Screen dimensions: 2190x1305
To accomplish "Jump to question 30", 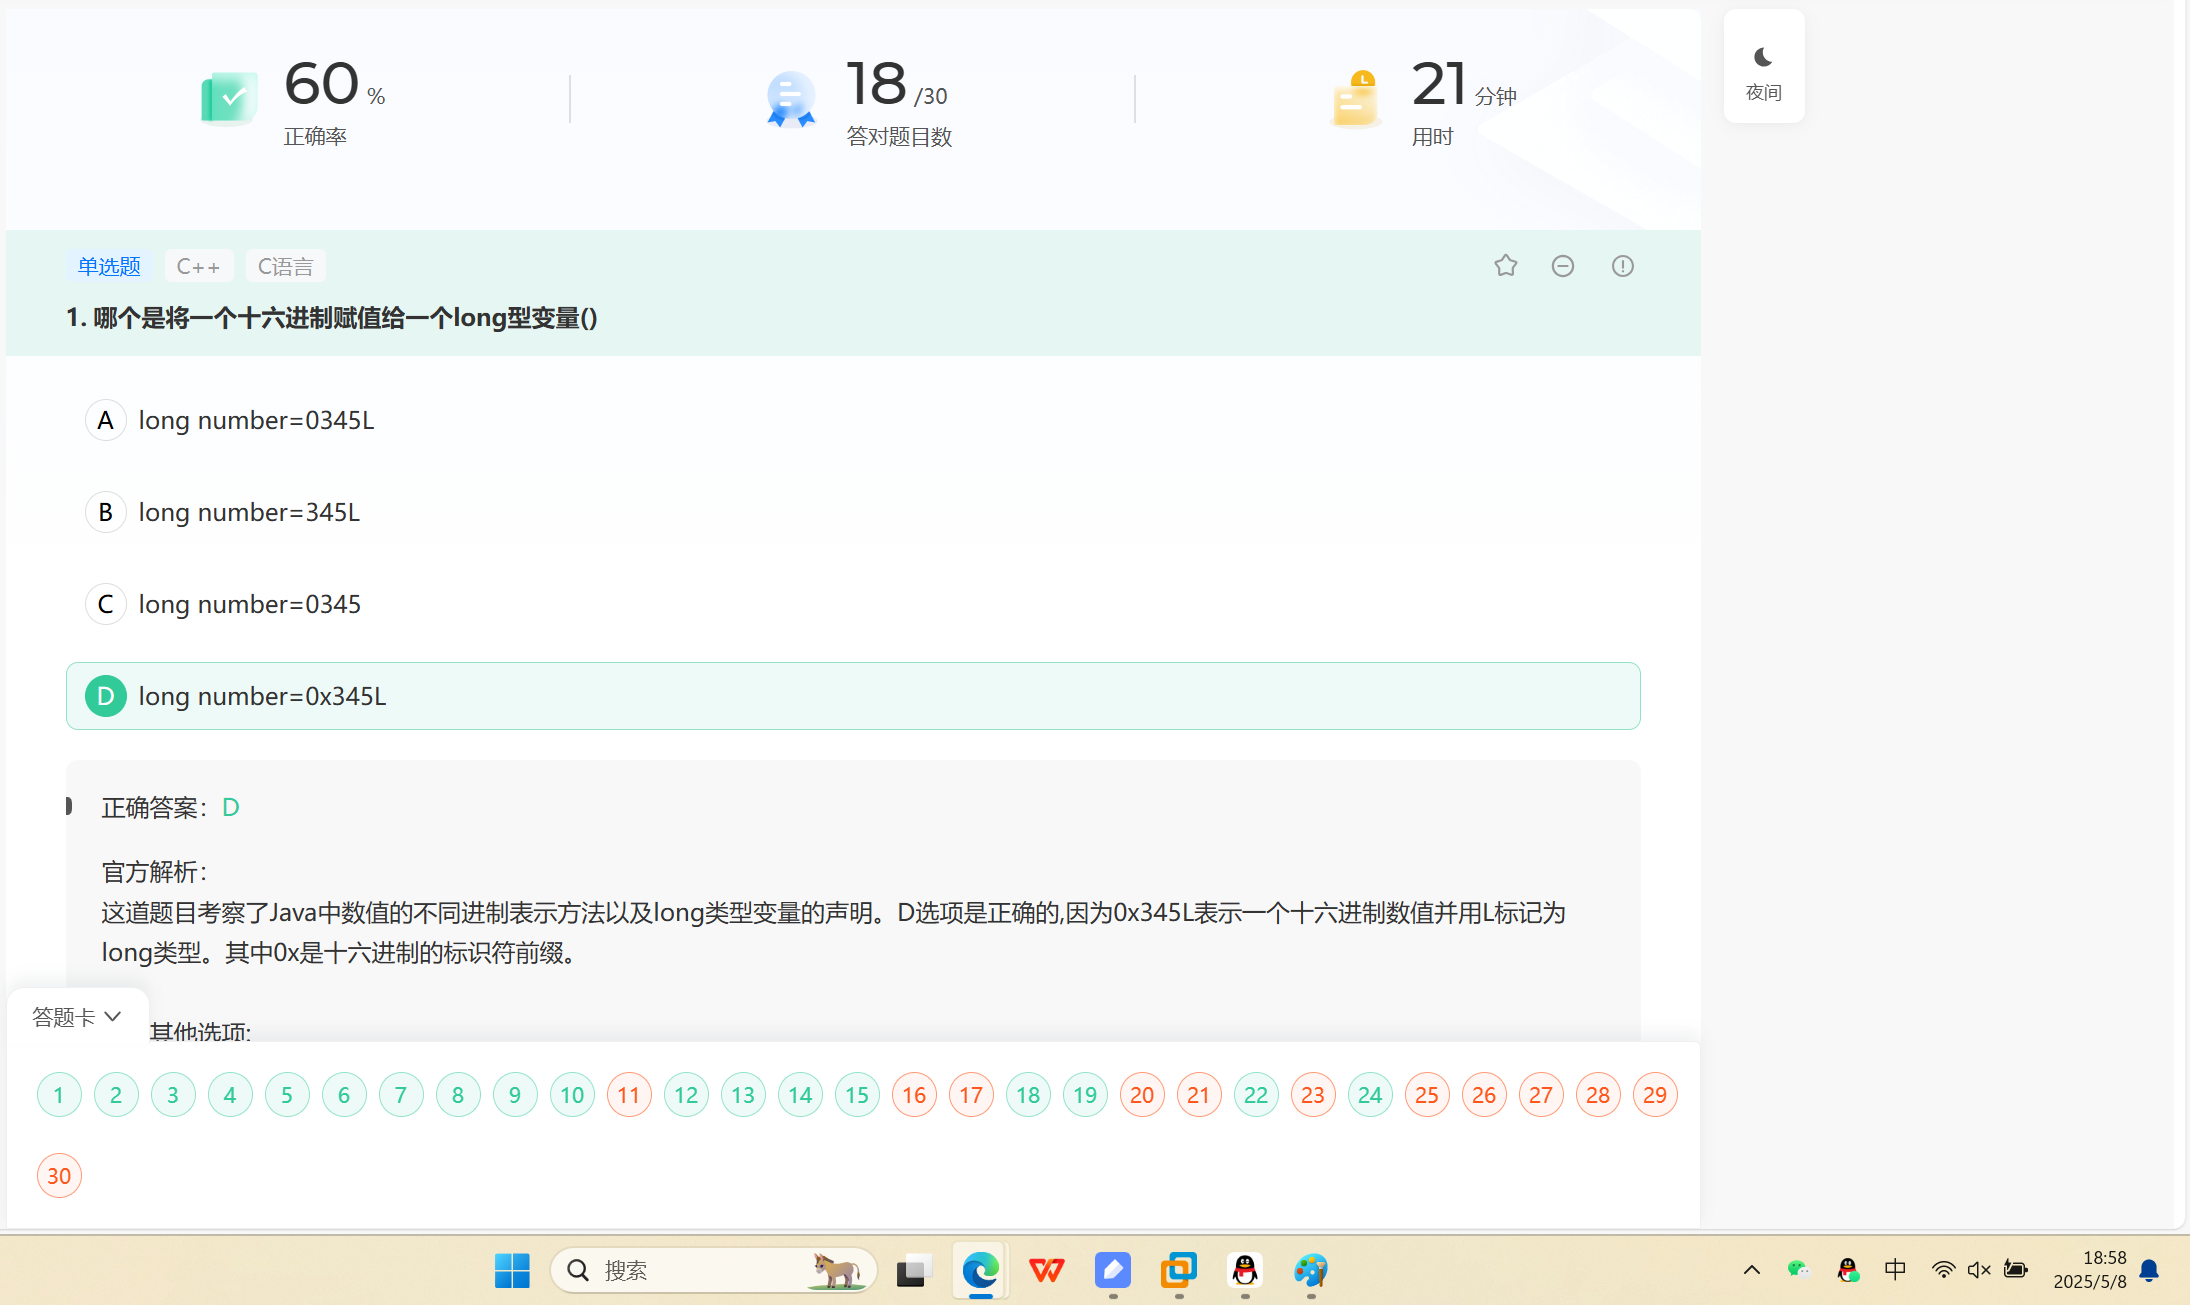I will point(59,1176).
